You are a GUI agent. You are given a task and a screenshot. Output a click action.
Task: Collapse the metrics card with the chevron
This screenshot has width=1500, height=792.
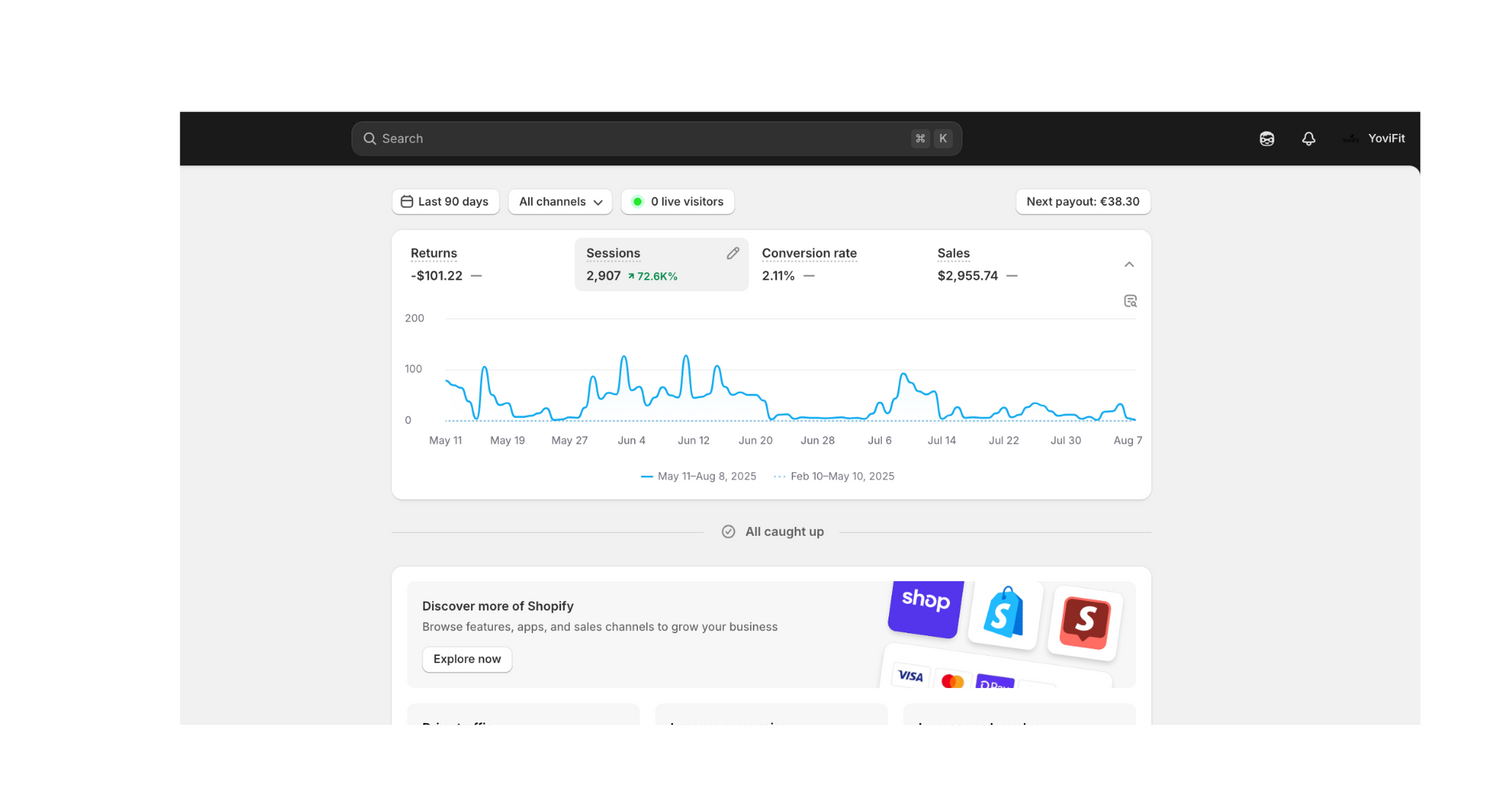[1129, 265]
